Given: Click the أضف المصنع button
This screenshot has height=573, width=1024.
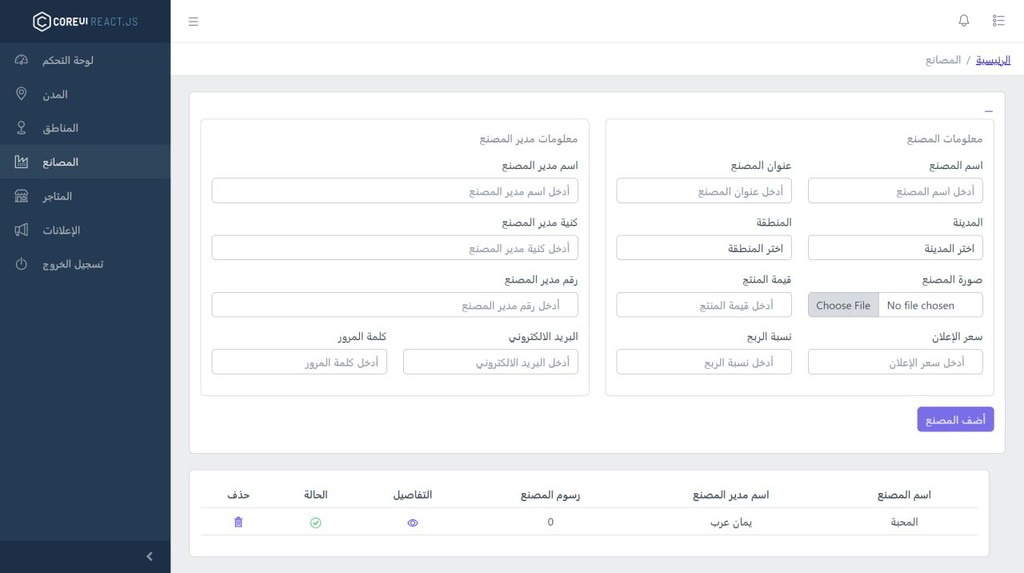Looking at the screenshot, I should 955,419.
